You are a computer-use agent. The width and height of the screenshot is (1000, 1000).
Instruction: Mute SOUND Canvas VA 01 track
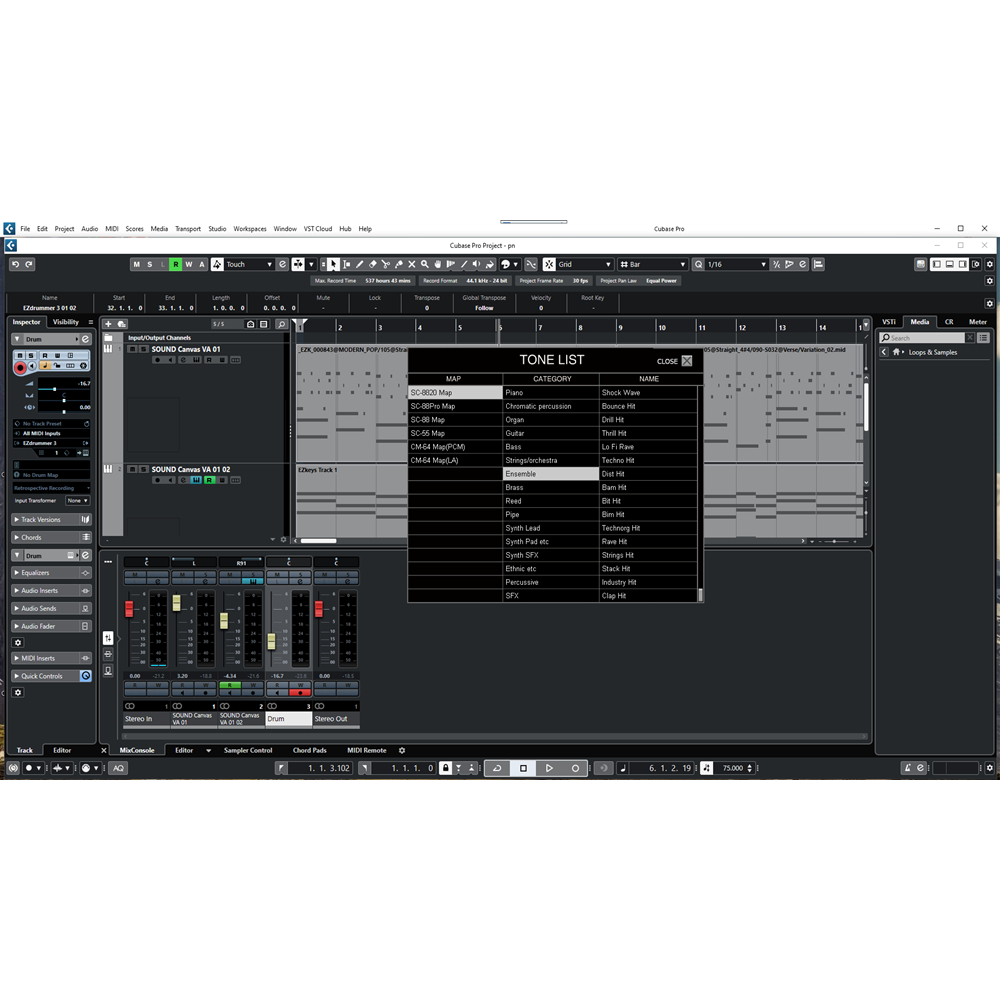tap(132, 349)
